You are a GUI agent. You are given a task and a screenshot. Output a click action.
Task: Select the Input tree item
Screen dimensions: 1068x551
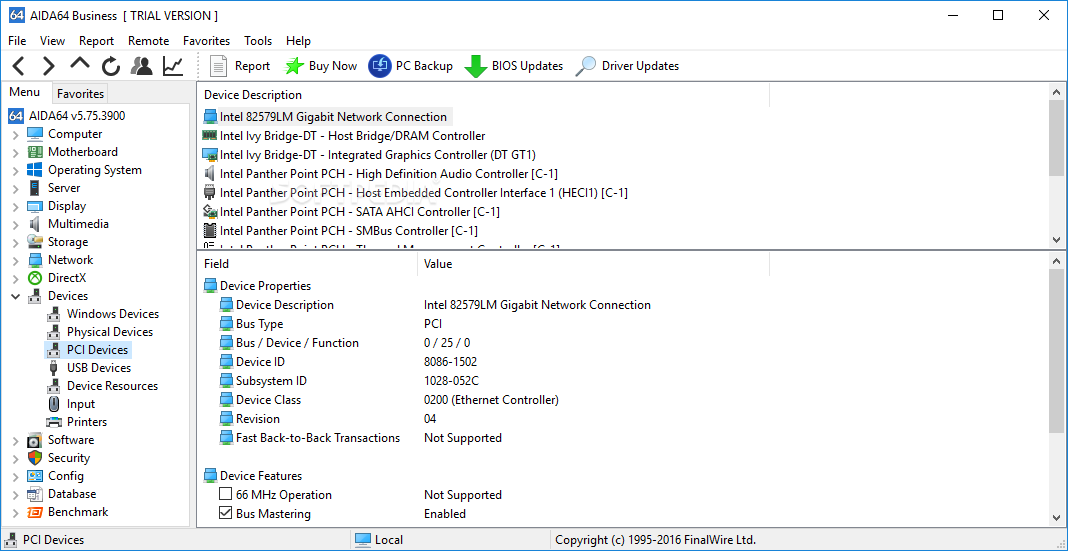point(71,404)
